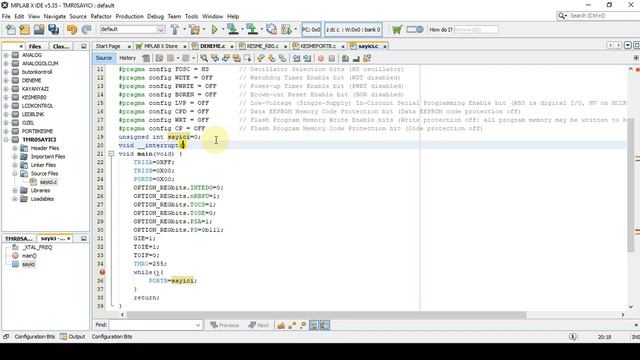This screenshot has height=360, width=640.
Task: Click the Build Project hammer icon
Action: coord(175,29)
